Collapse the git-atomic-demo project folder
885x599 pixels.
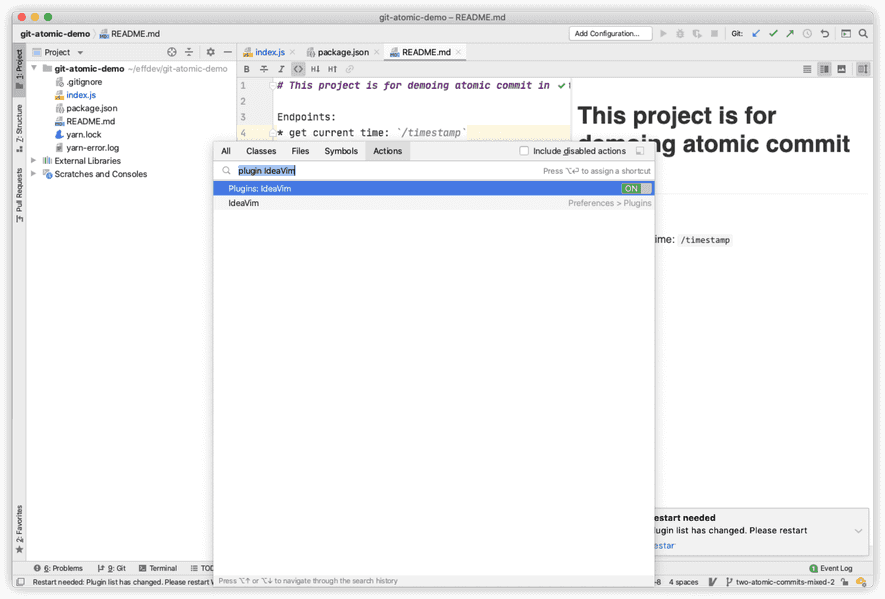tap(34, 69)
